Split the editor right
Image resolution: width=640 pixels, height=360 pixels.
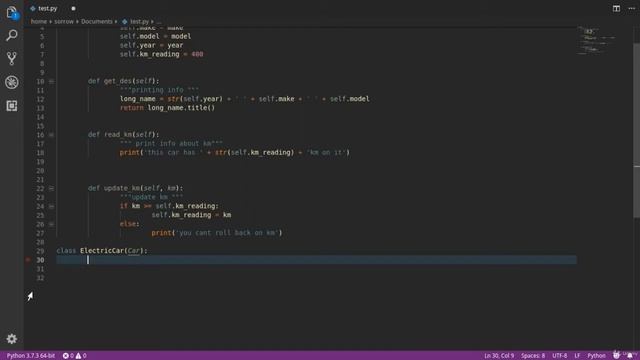click(x=616, y=9)
